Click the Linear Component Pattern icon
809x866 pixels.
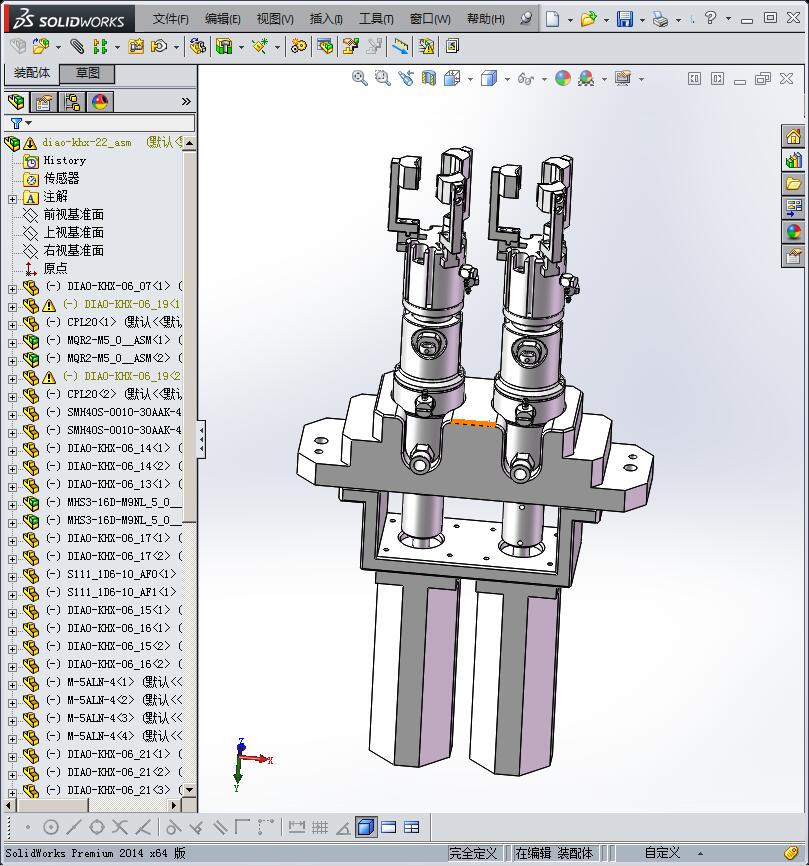click(100, 46)
